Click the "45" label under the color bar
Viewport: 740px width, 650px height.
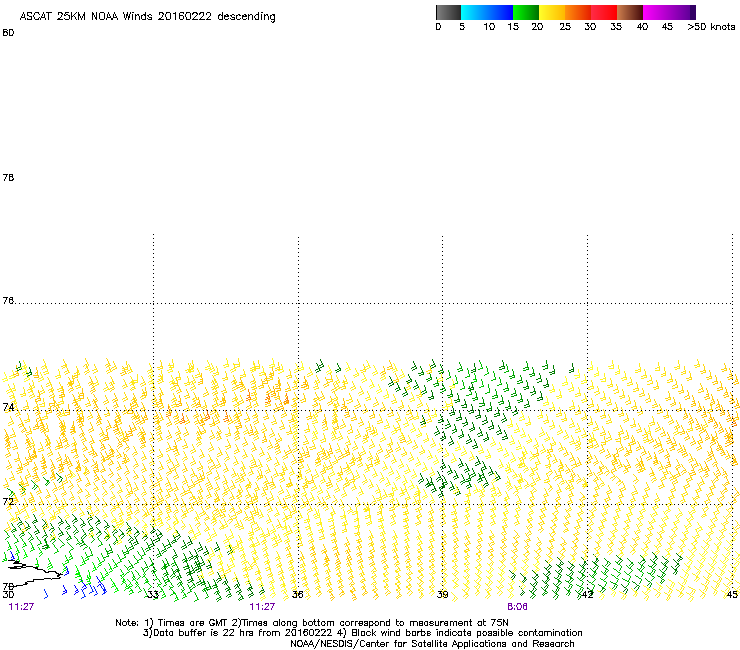click(667, 27)
